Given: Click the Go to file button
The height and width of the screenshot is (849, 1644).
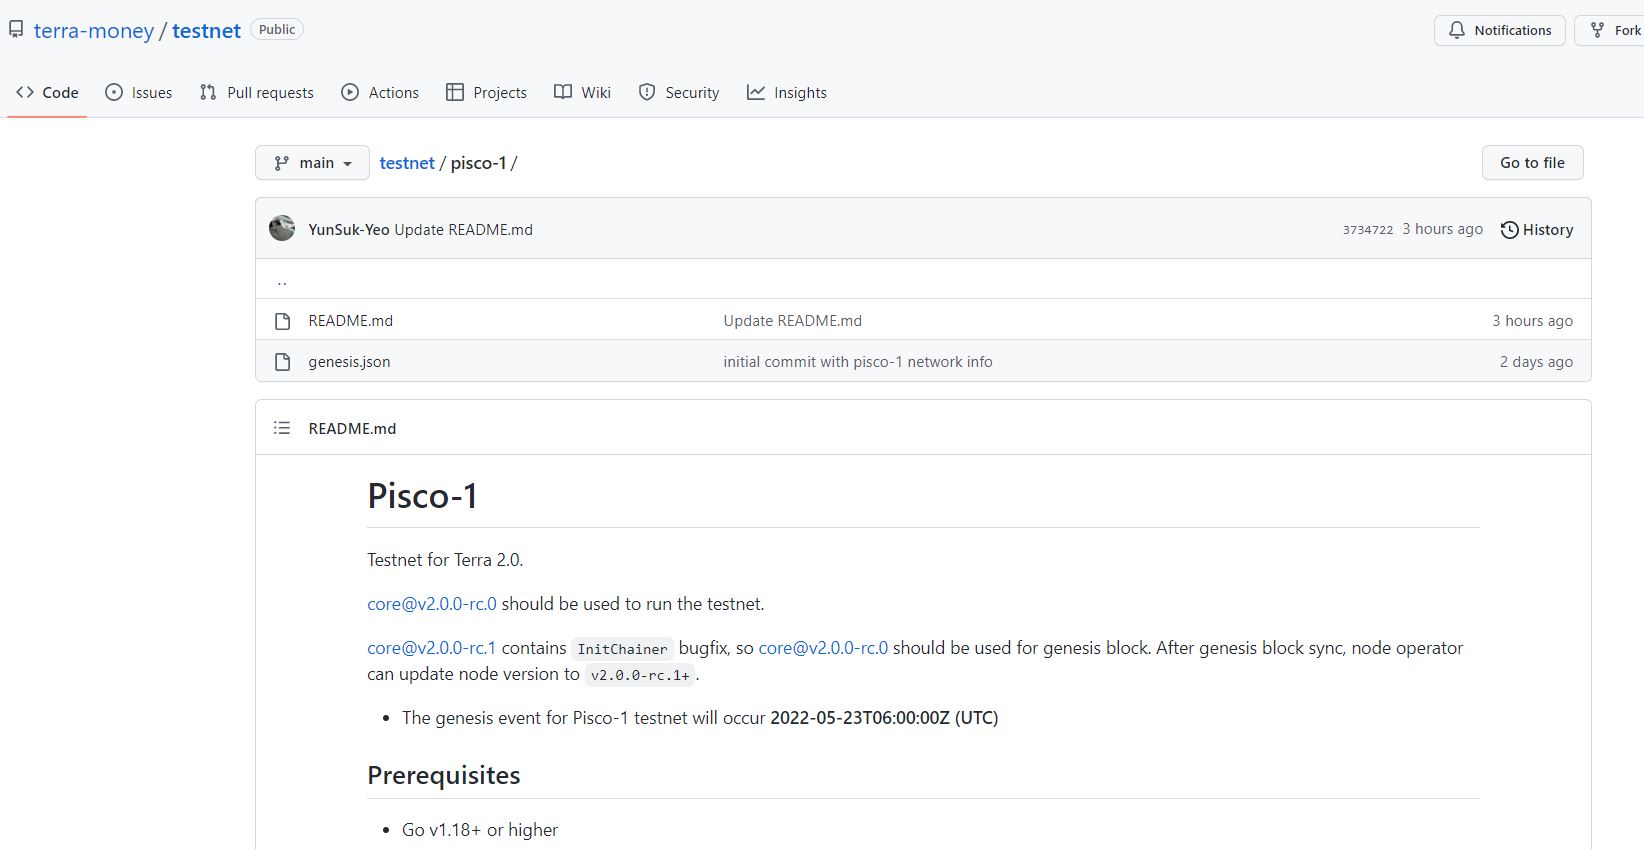Looking at the screenshot, I should (x=1532, y=163).
